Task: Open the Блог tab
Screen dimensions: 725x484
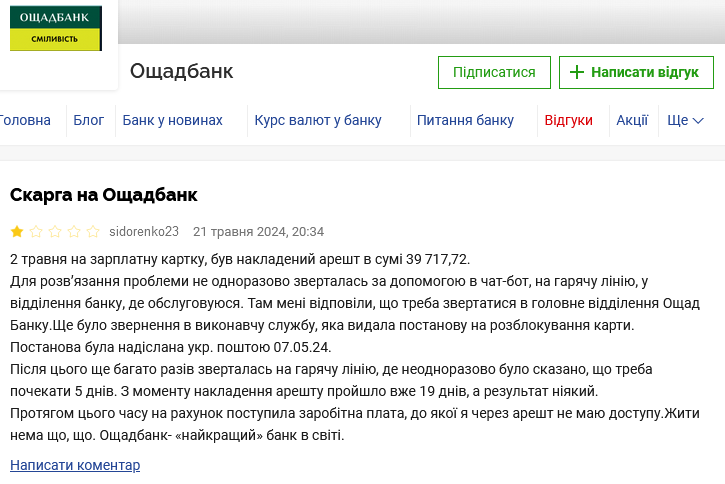Action: [x=89, y=120]
